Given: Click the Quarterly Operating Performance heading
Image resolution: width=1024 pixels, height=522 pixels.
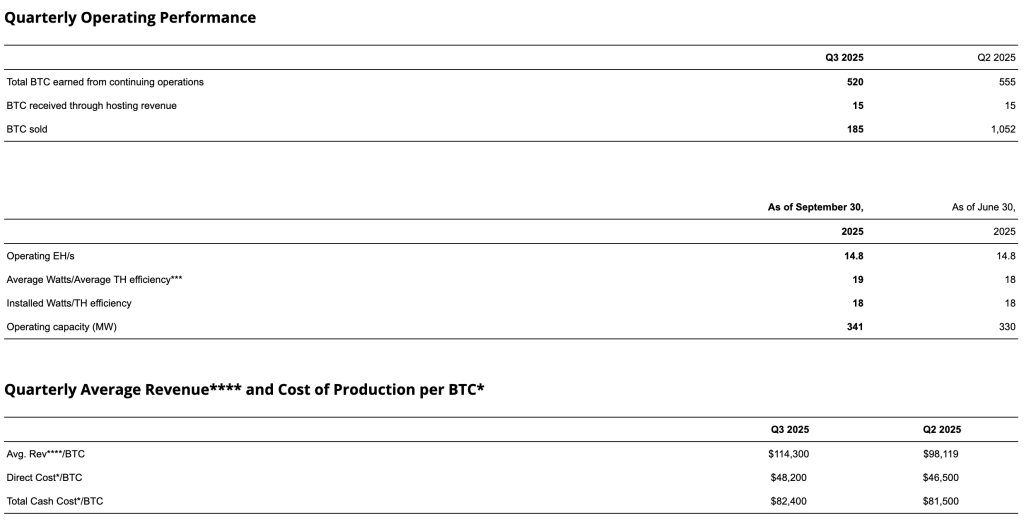Looking at the screenshot, I should (x=131, y=18).
